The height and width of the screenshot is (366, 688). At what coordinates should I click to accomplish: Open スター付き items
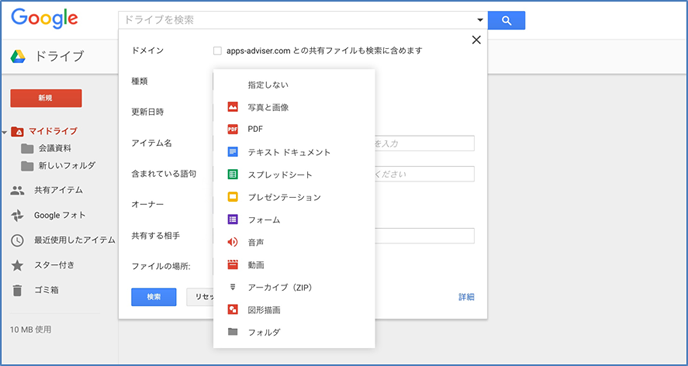pyautogui.click(x=54, y=266)
